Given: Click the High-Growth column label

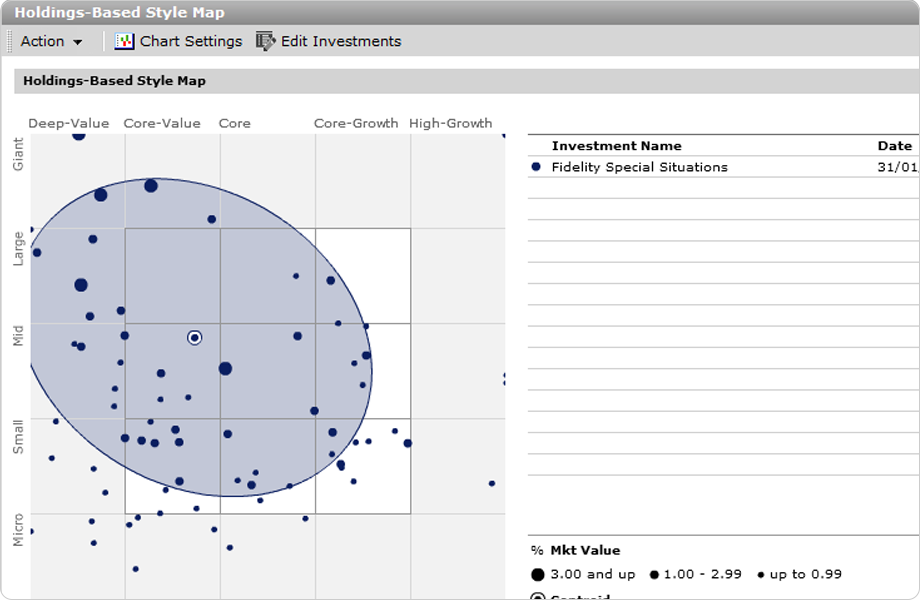Looking at the screenshot, I should 450,123.
